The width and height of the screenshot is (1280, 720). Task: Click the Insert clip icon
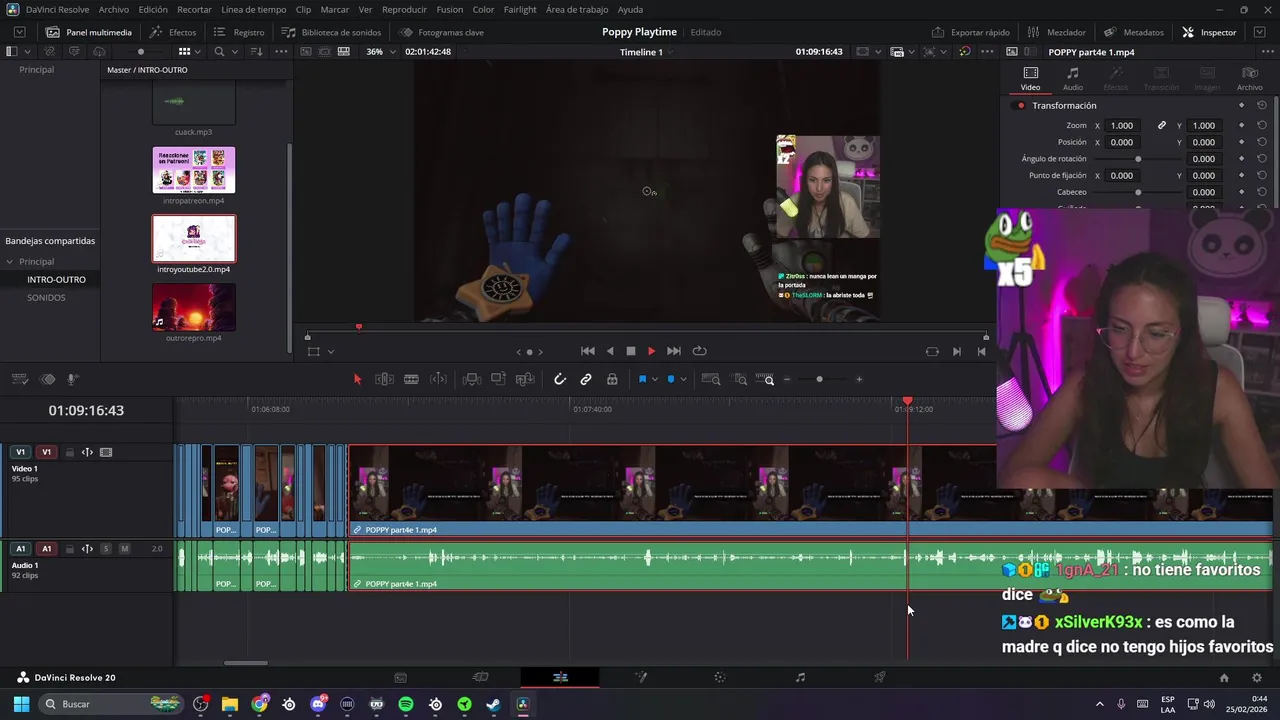[472, 379]
